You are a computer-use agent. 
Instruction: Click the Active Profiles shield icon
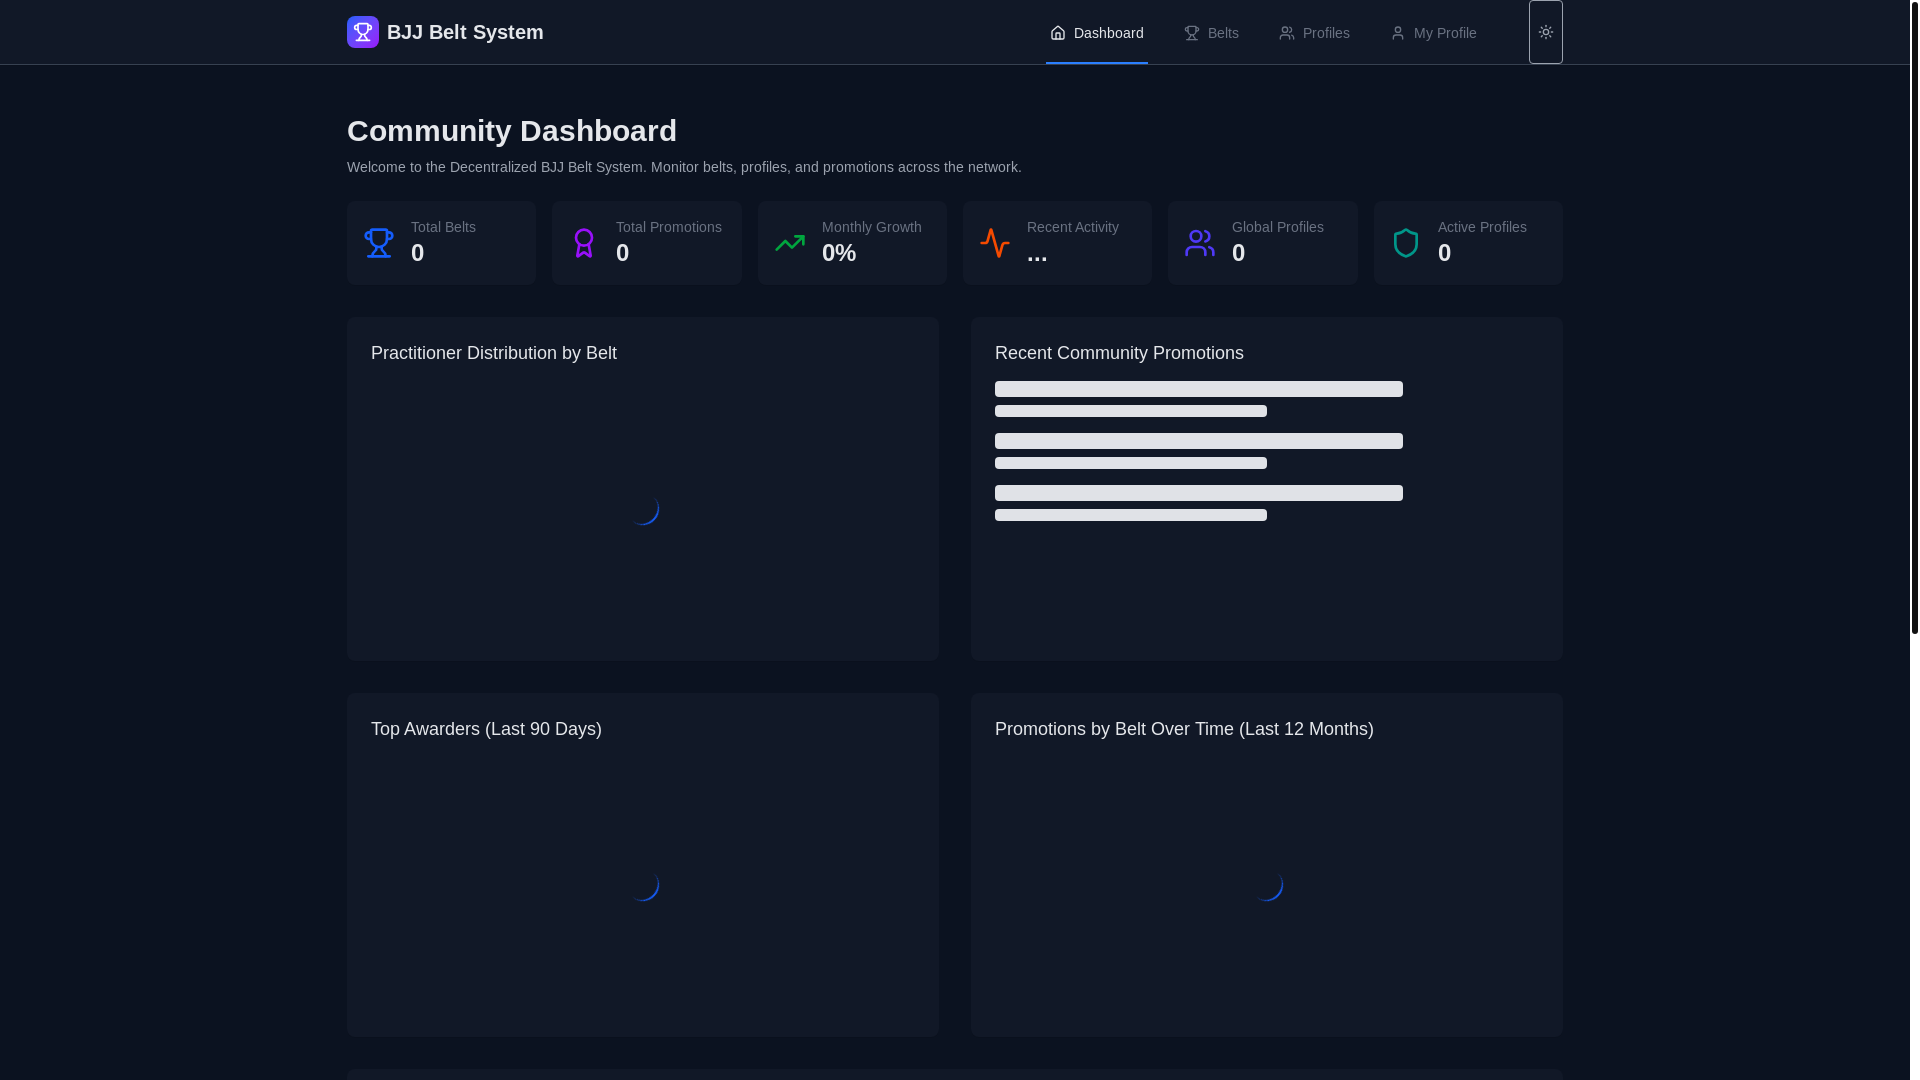coord(1406,243)
